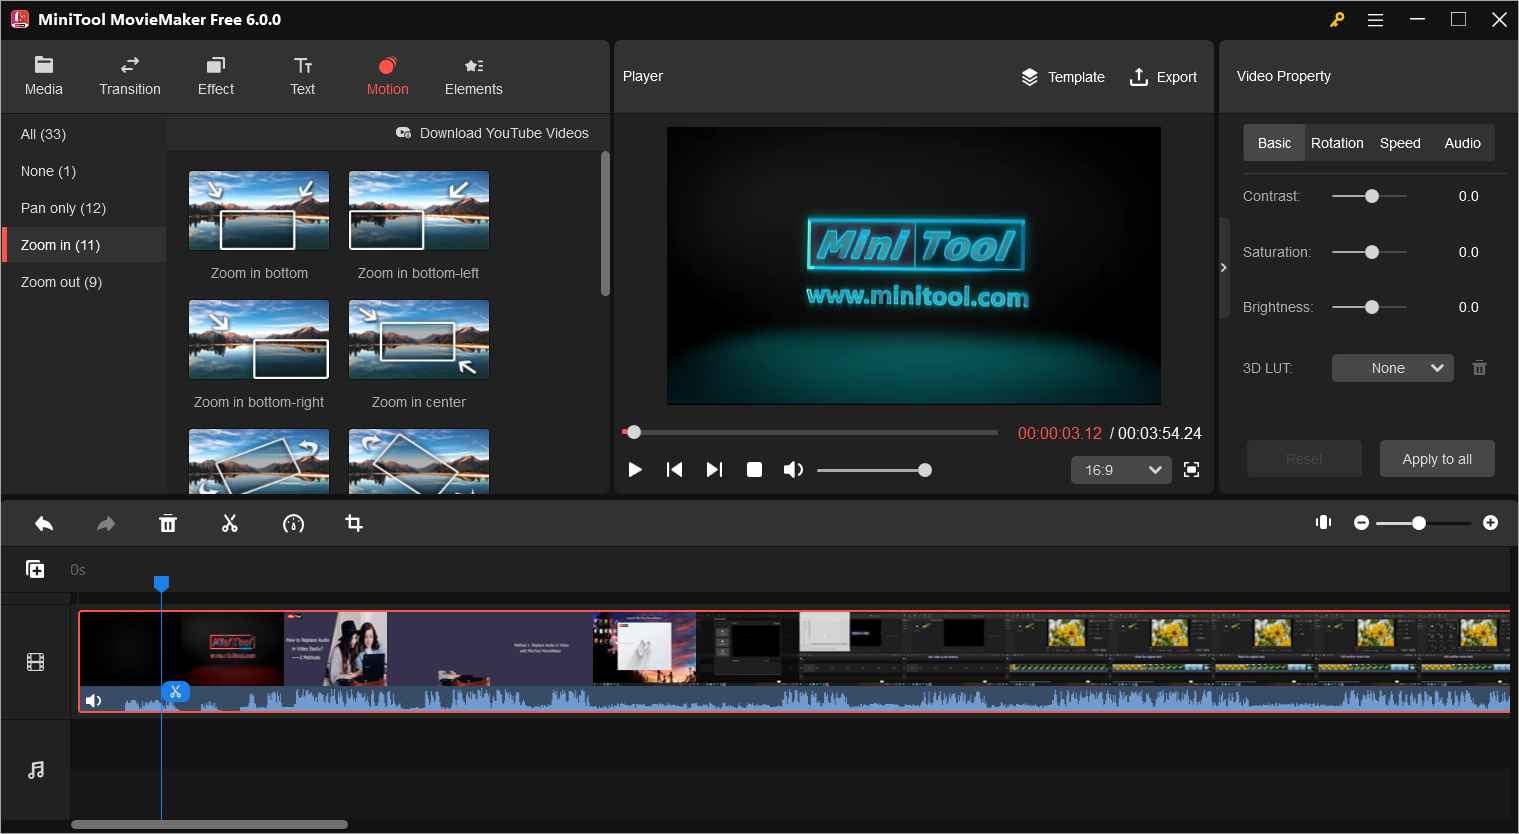This screenshot has height=834, width=1519.
Task: Delete the 3D LUT with trash icon
Action: (1479, 368)
